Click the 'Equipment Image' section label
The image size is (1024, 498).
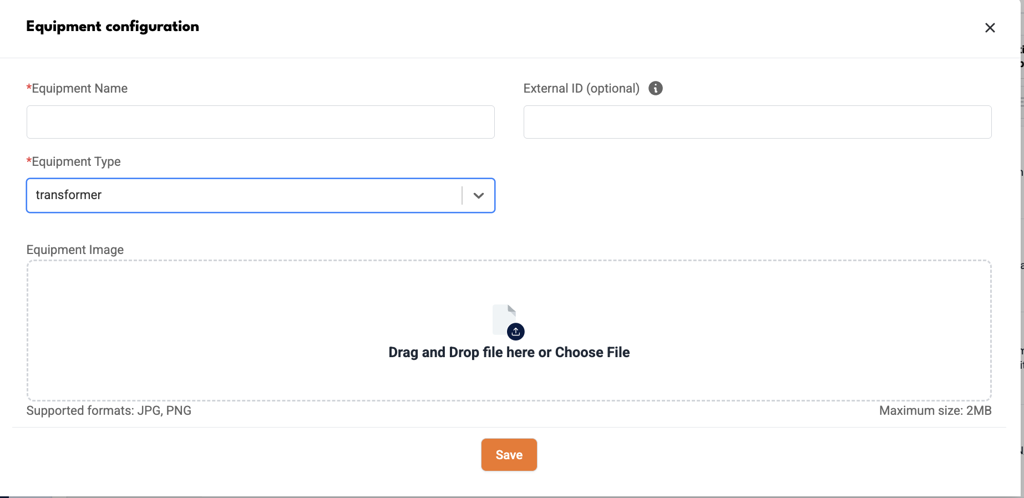point(75,249)
